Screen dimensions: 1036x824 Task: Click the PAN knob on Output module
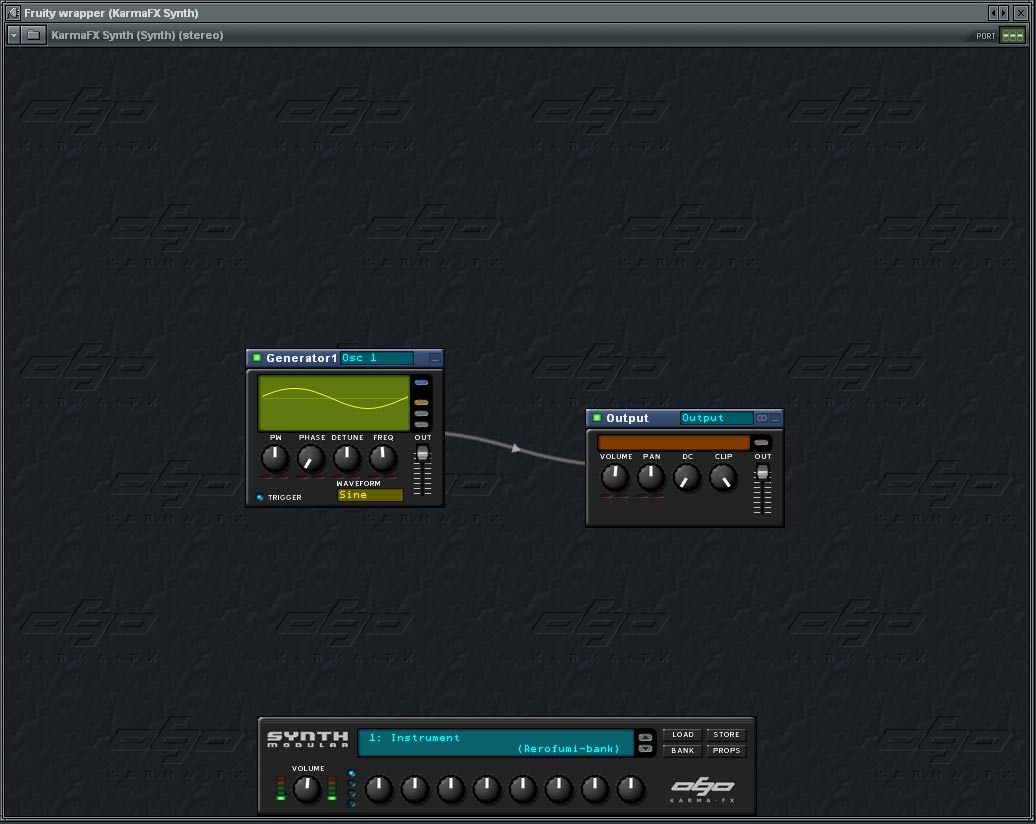651,477
